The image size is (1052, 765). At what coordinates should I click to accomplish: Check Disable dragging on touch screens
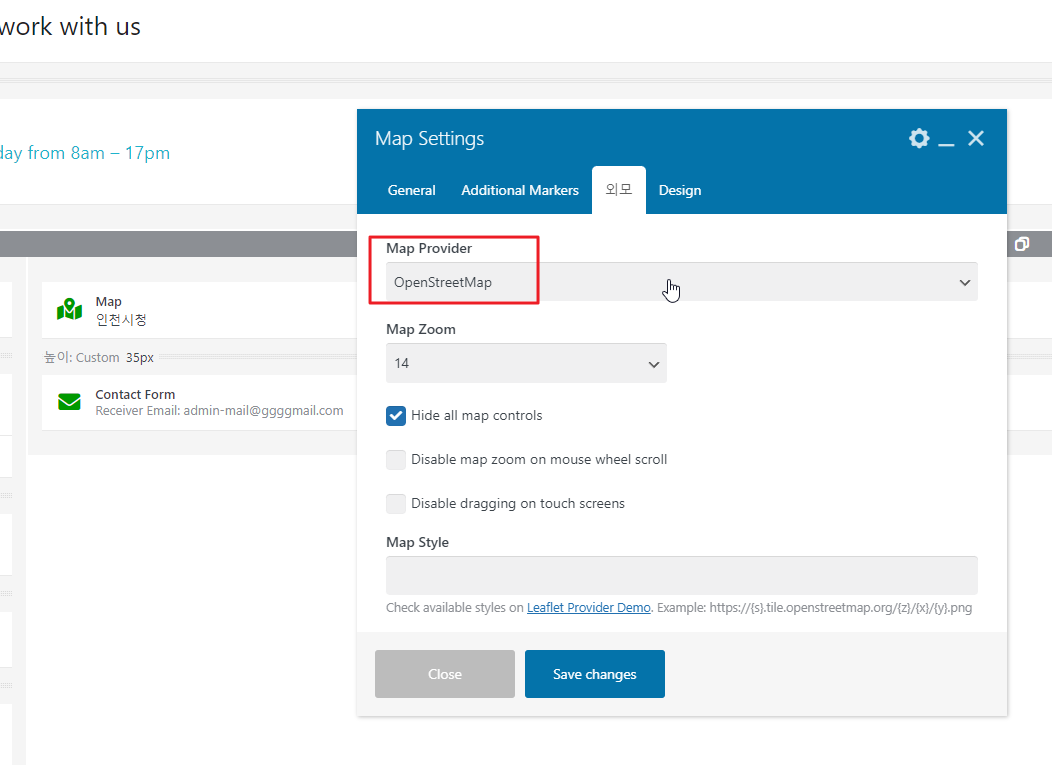pyautogui.click(x=396, y=504)
